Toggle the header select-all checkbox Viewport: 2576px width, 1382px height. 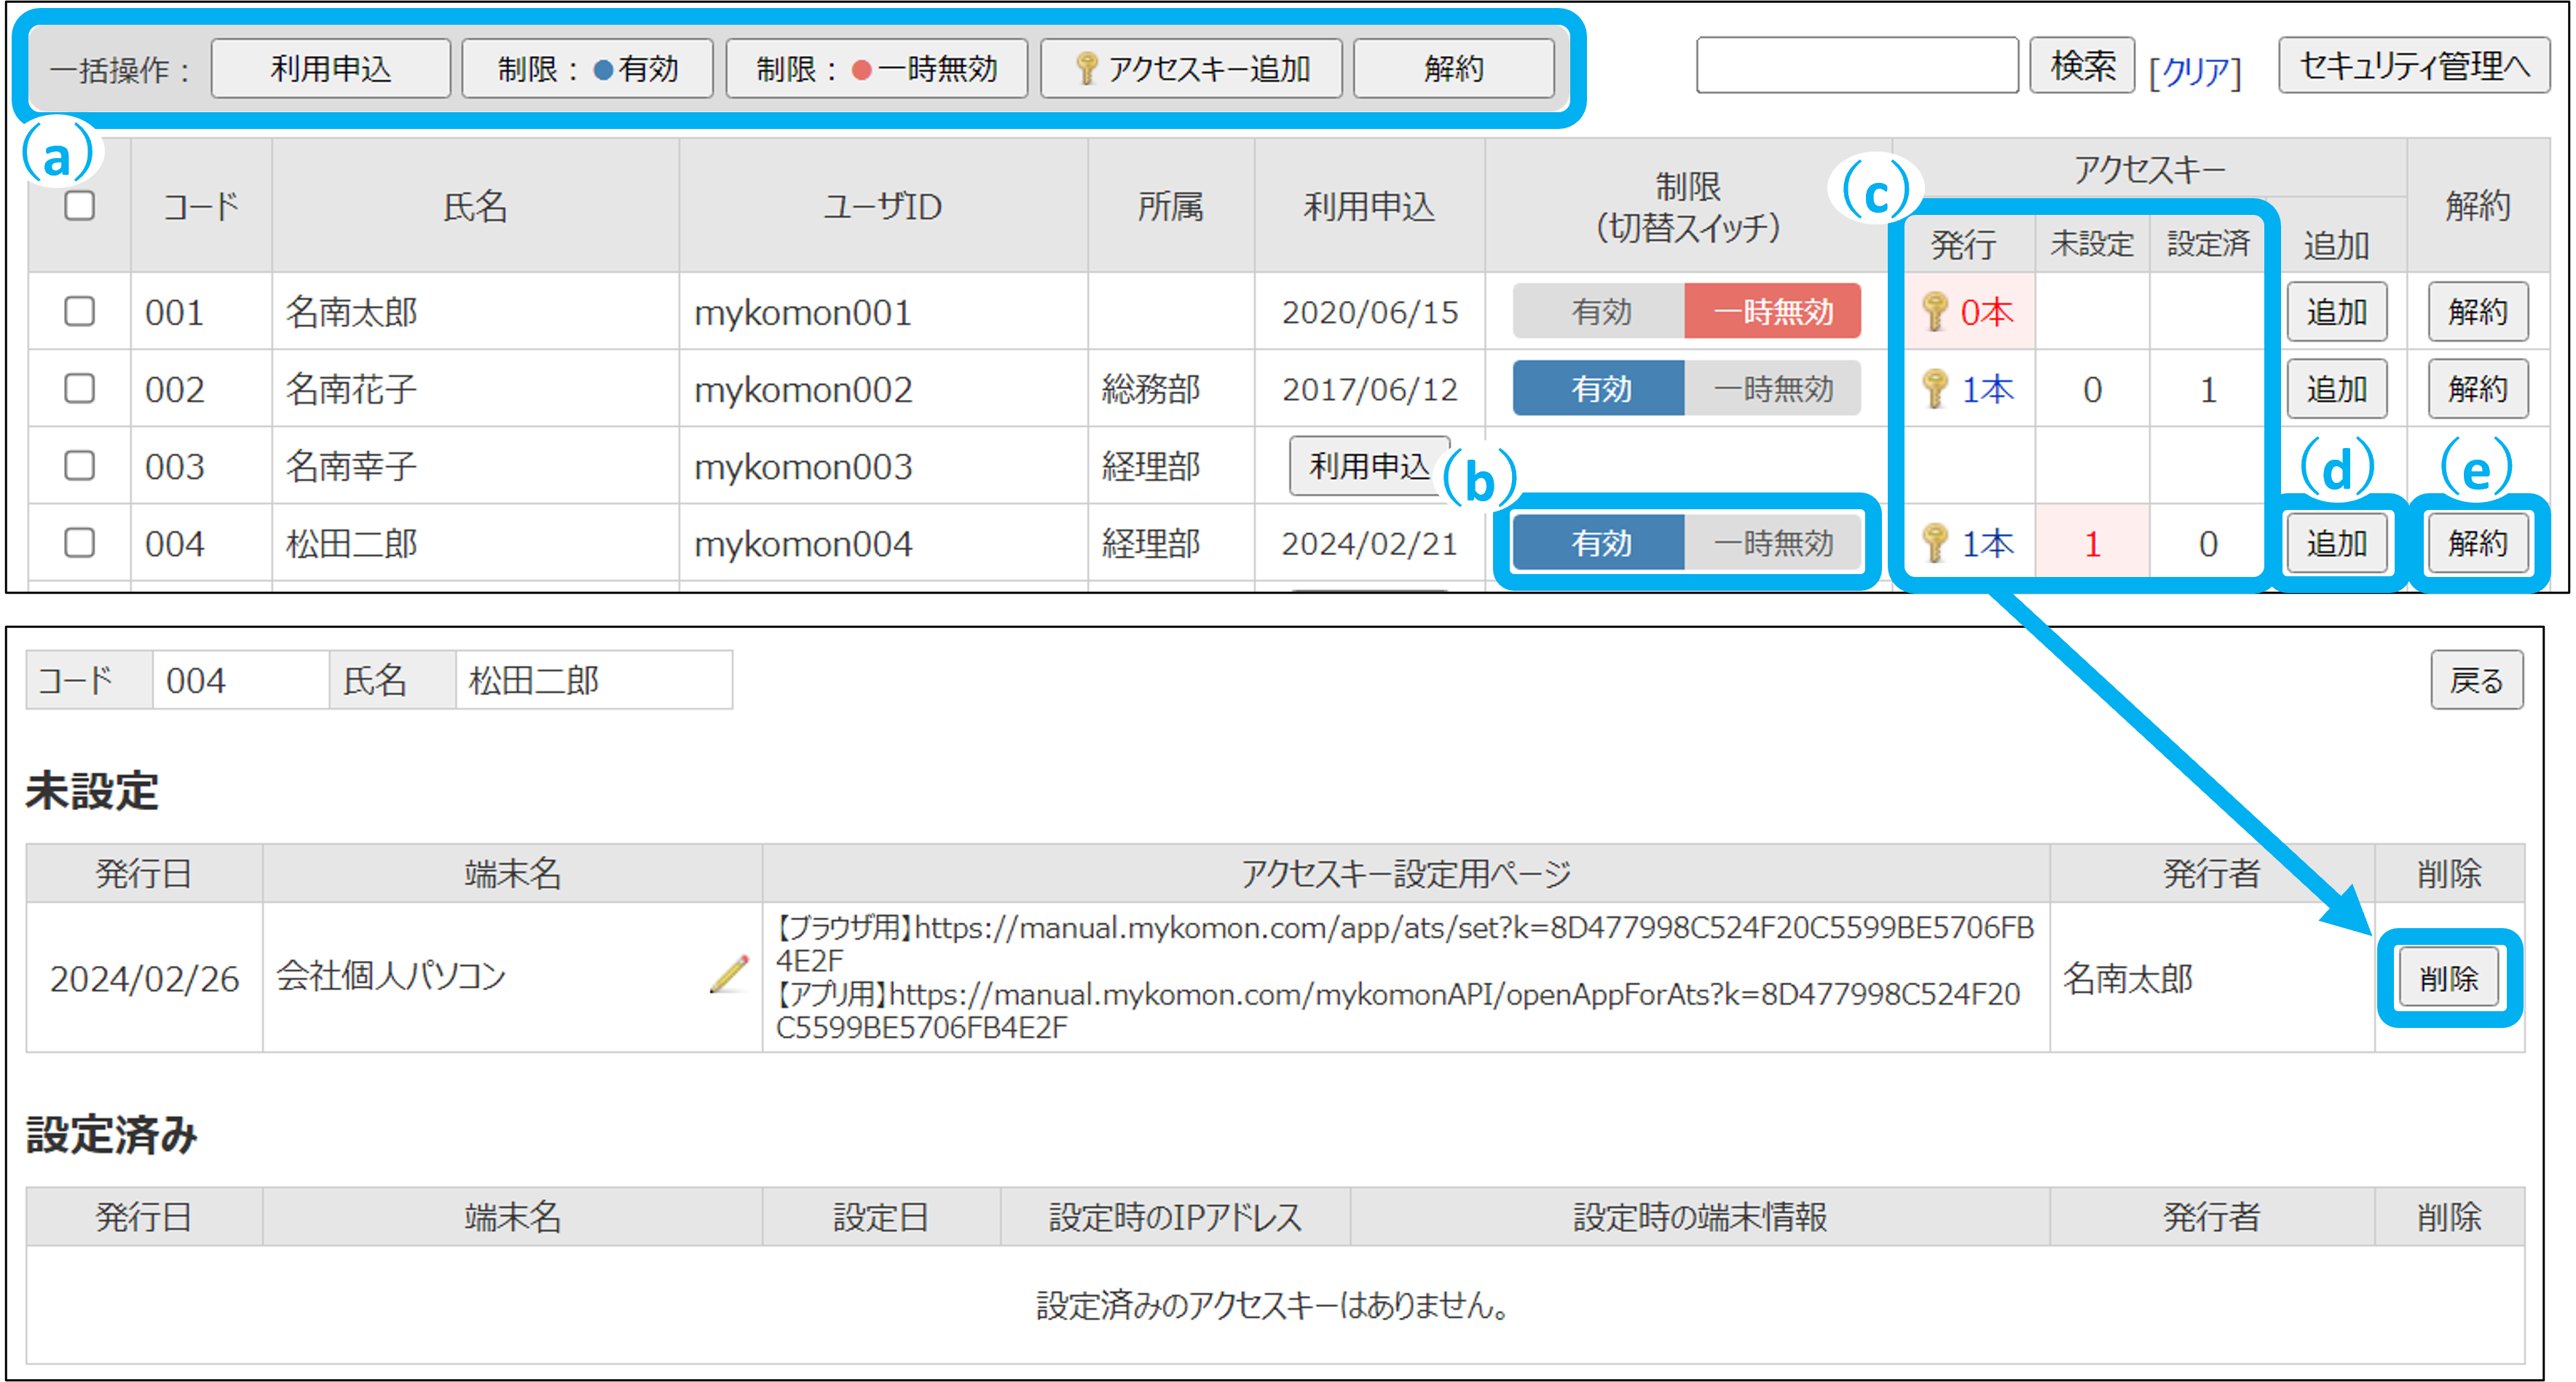pos(80,206)
